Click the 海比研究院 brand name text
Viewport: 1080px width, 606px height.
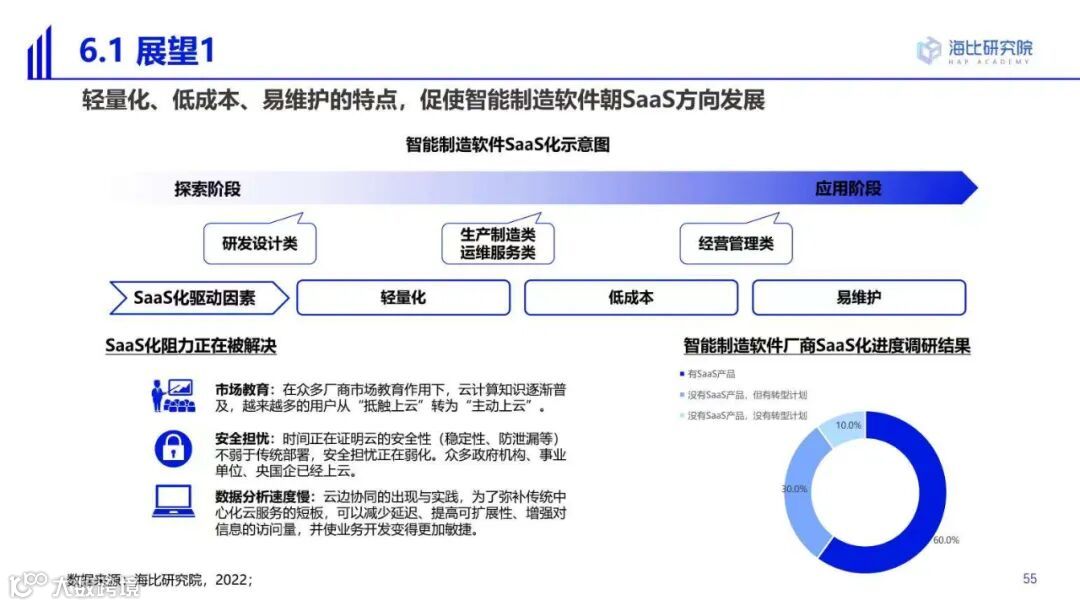(990, 48)
